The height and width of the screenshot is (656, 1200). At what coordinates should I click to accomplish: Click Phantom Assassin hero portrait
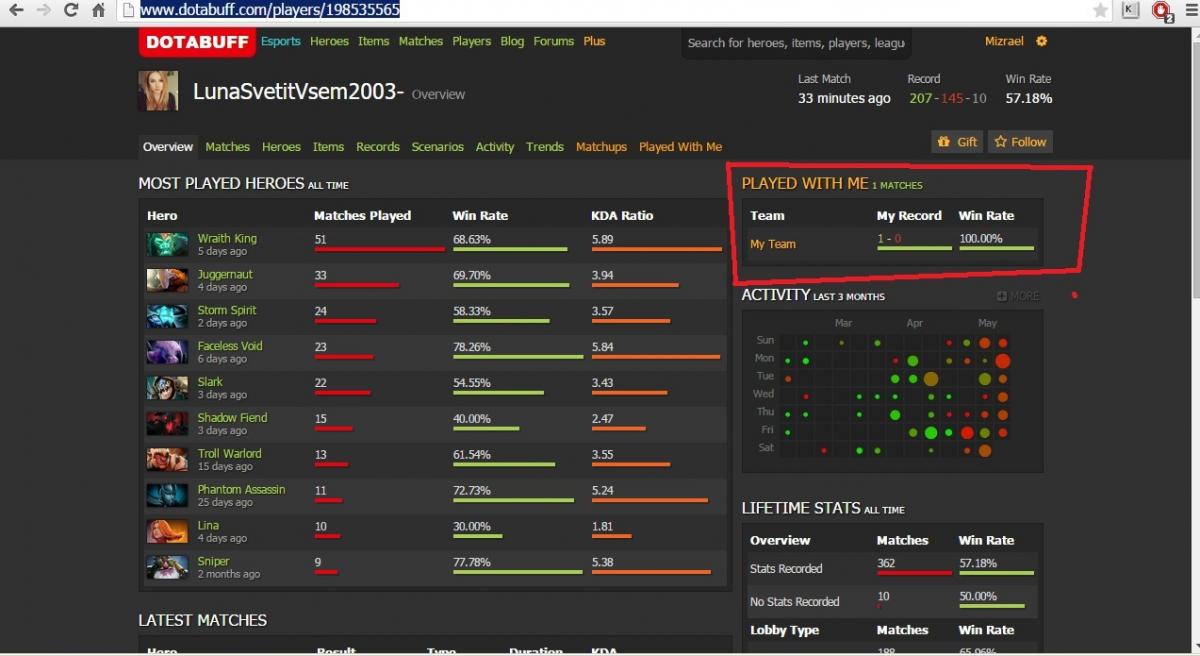click(x=167, y=496)
